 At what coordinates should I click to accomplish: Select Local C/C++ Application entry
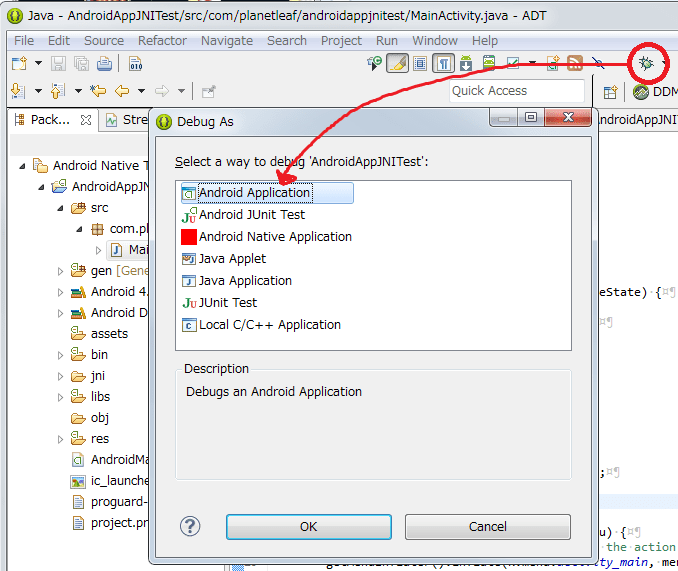pyautogui.click(x=261, y=325)
